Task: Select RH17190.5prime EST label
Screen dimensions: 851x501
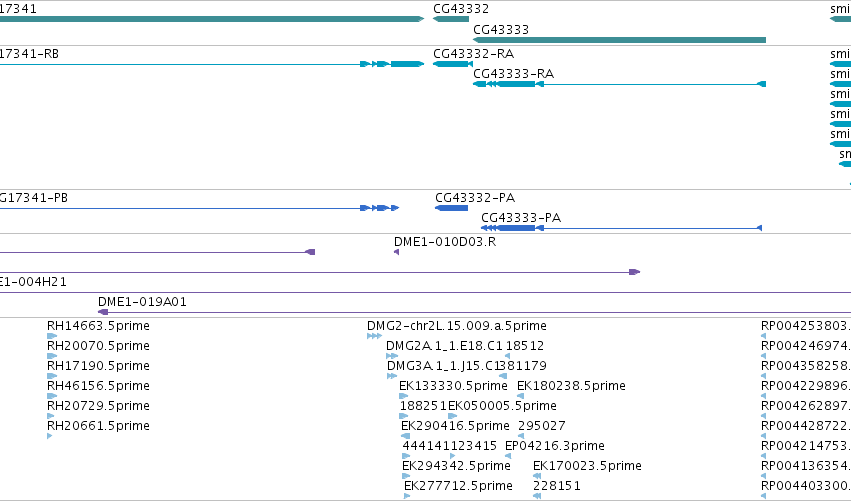Action: point(98,366)
